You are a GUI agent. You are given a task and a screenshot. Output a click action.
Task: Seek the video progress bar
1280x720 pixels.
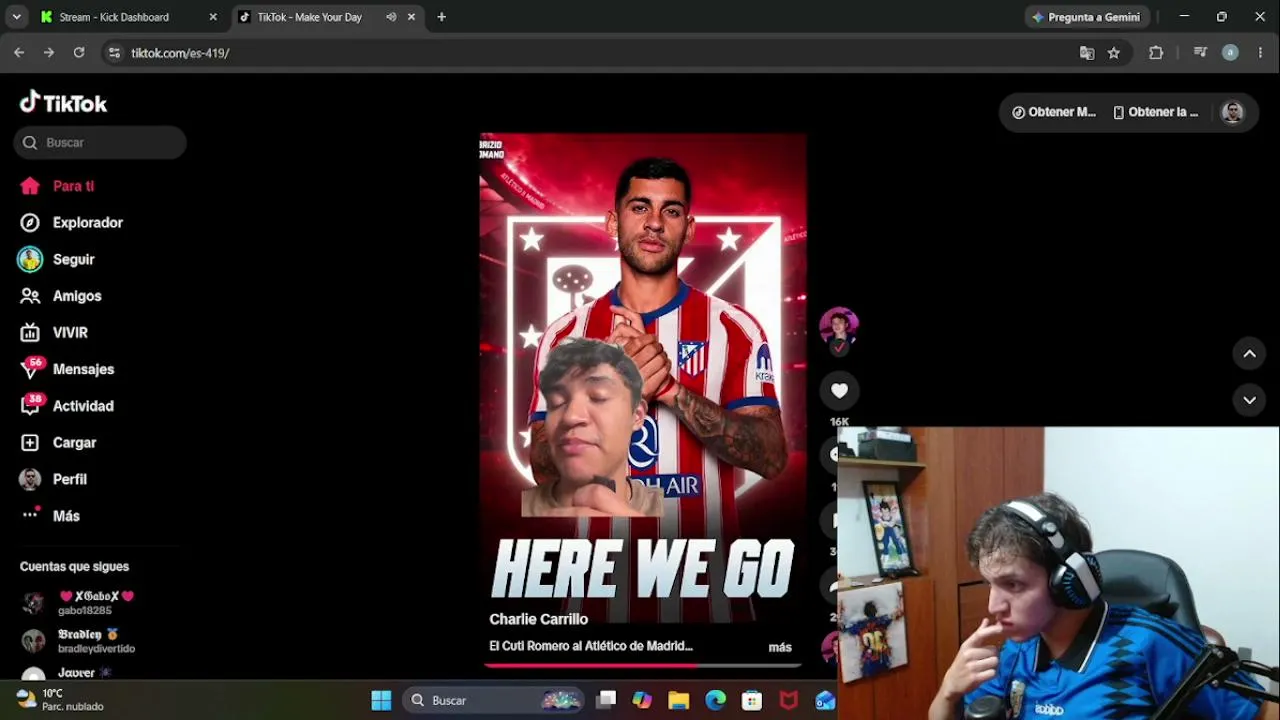tap(643, 663)
